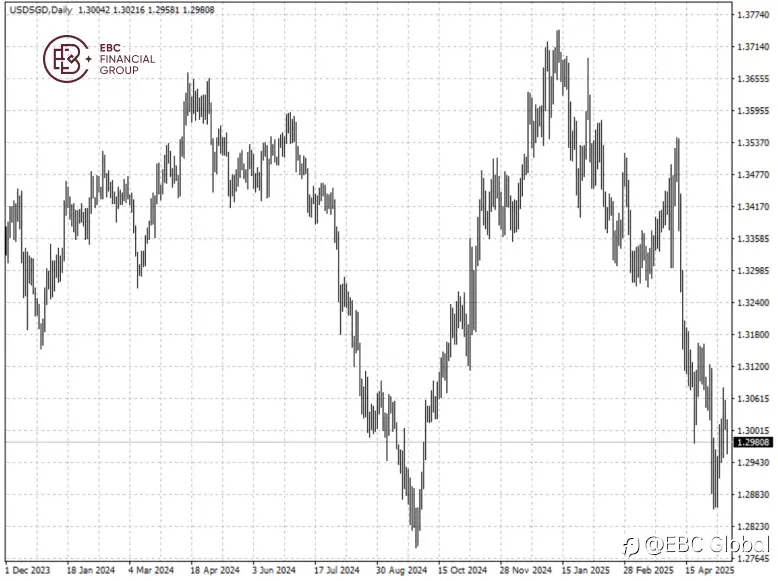The image size is (778, 581).
Task: Click the 1 Dec 2023 date label
Action: coord(28,570)
